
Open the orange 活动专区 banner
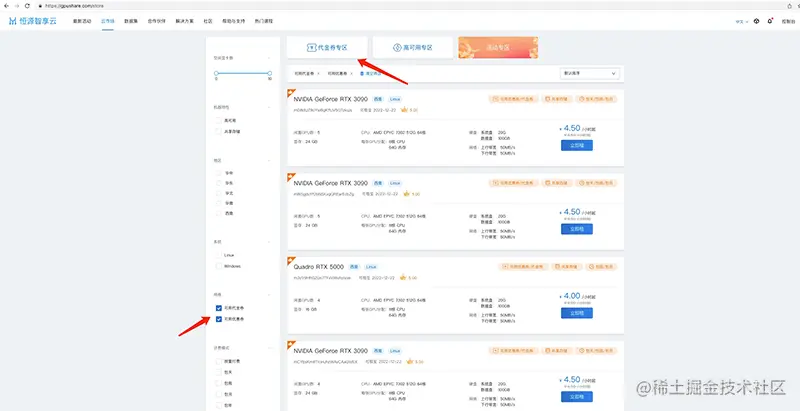coord(498,47)
